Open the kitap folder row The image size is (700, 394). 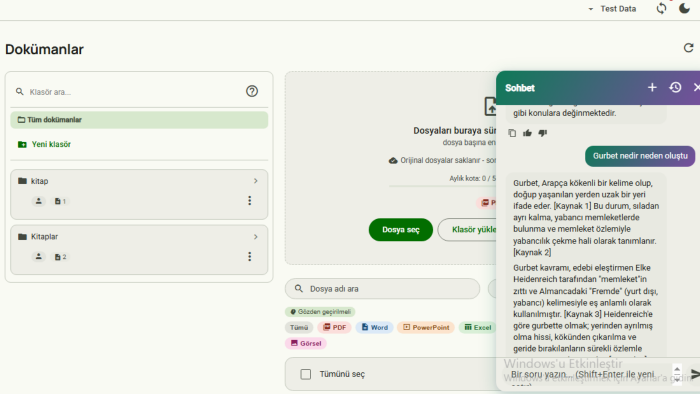click(x=139, y=194)
